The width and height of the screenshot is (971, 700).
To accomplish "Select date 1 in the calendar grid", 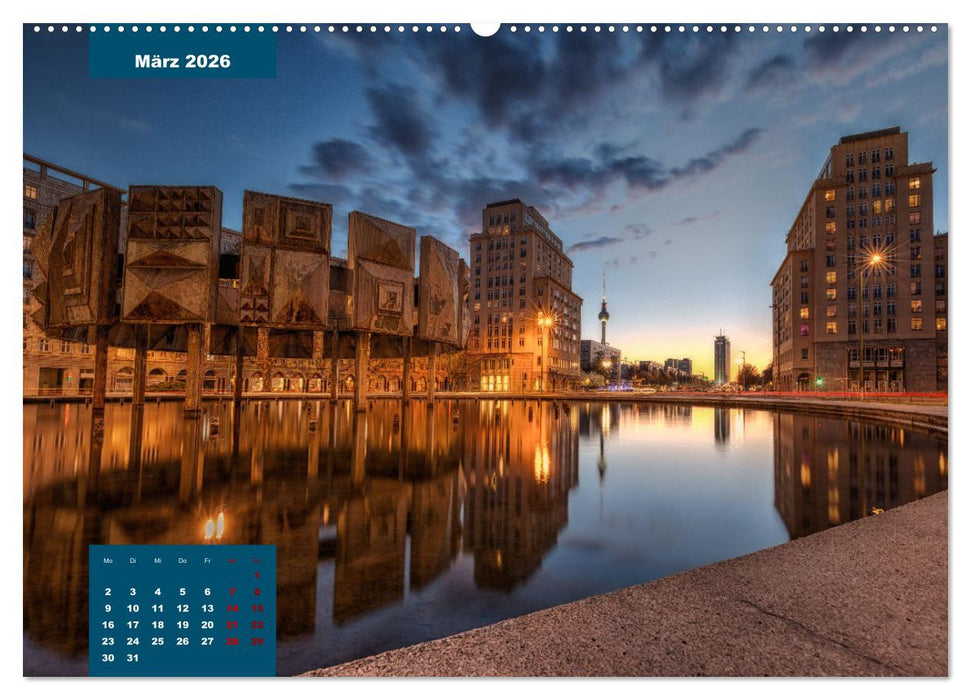I will click(x=256, y=574).
